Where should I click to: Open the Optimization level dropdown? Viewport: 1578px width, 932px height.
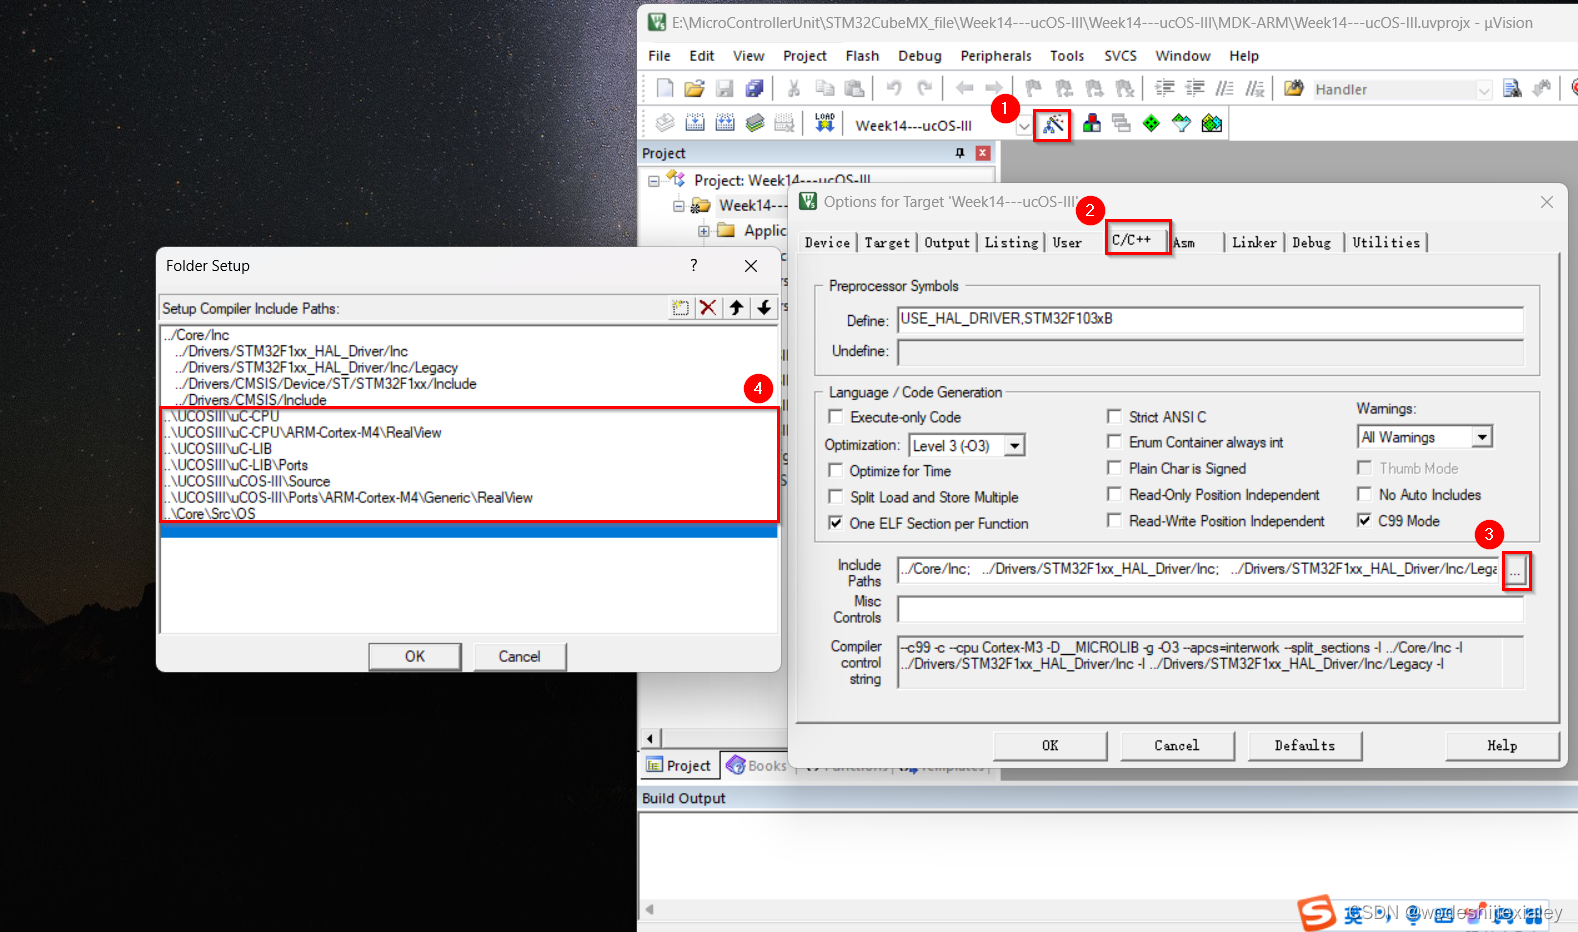click(x=1015, y=445)
